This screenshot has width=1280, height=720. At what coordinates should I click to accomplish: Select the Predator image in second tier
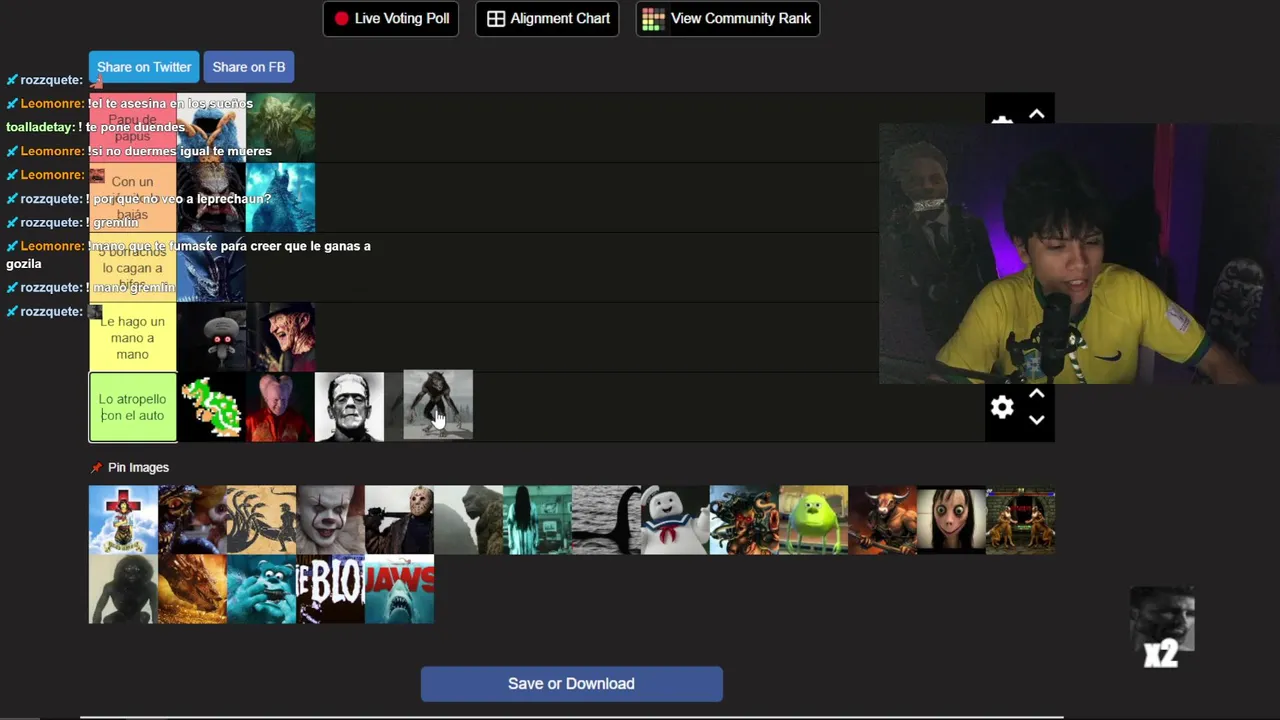point(211,197)
